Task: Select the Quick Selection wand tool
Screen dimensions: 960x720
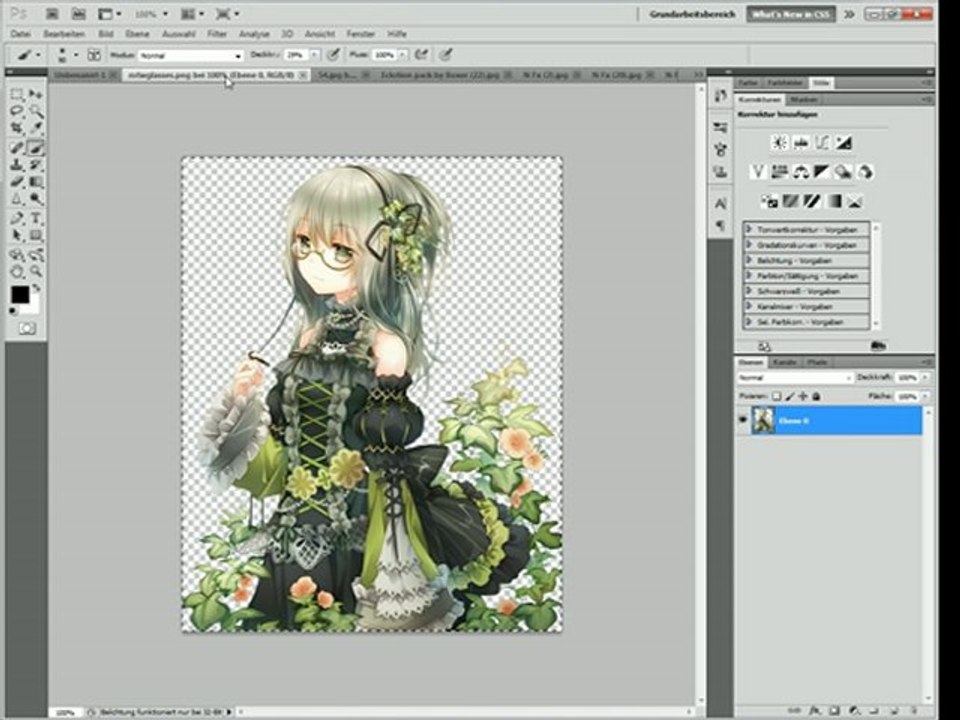Action: [x=36, y=111]
